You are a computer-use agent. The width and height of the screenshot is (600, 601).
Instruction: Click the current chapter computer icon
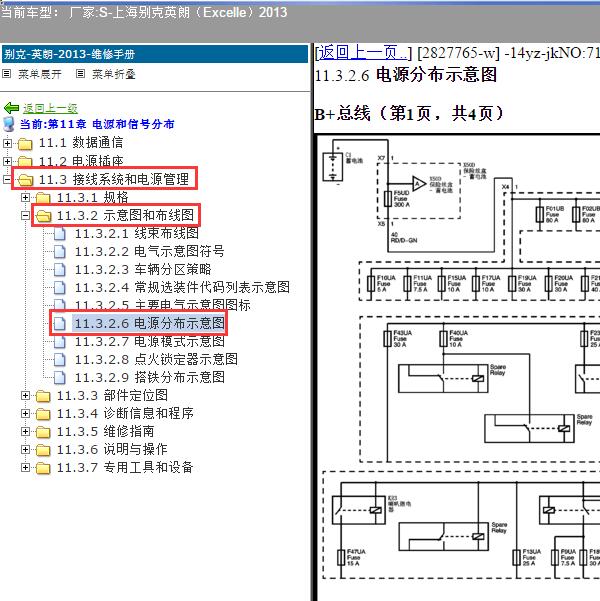pos(8,125)
